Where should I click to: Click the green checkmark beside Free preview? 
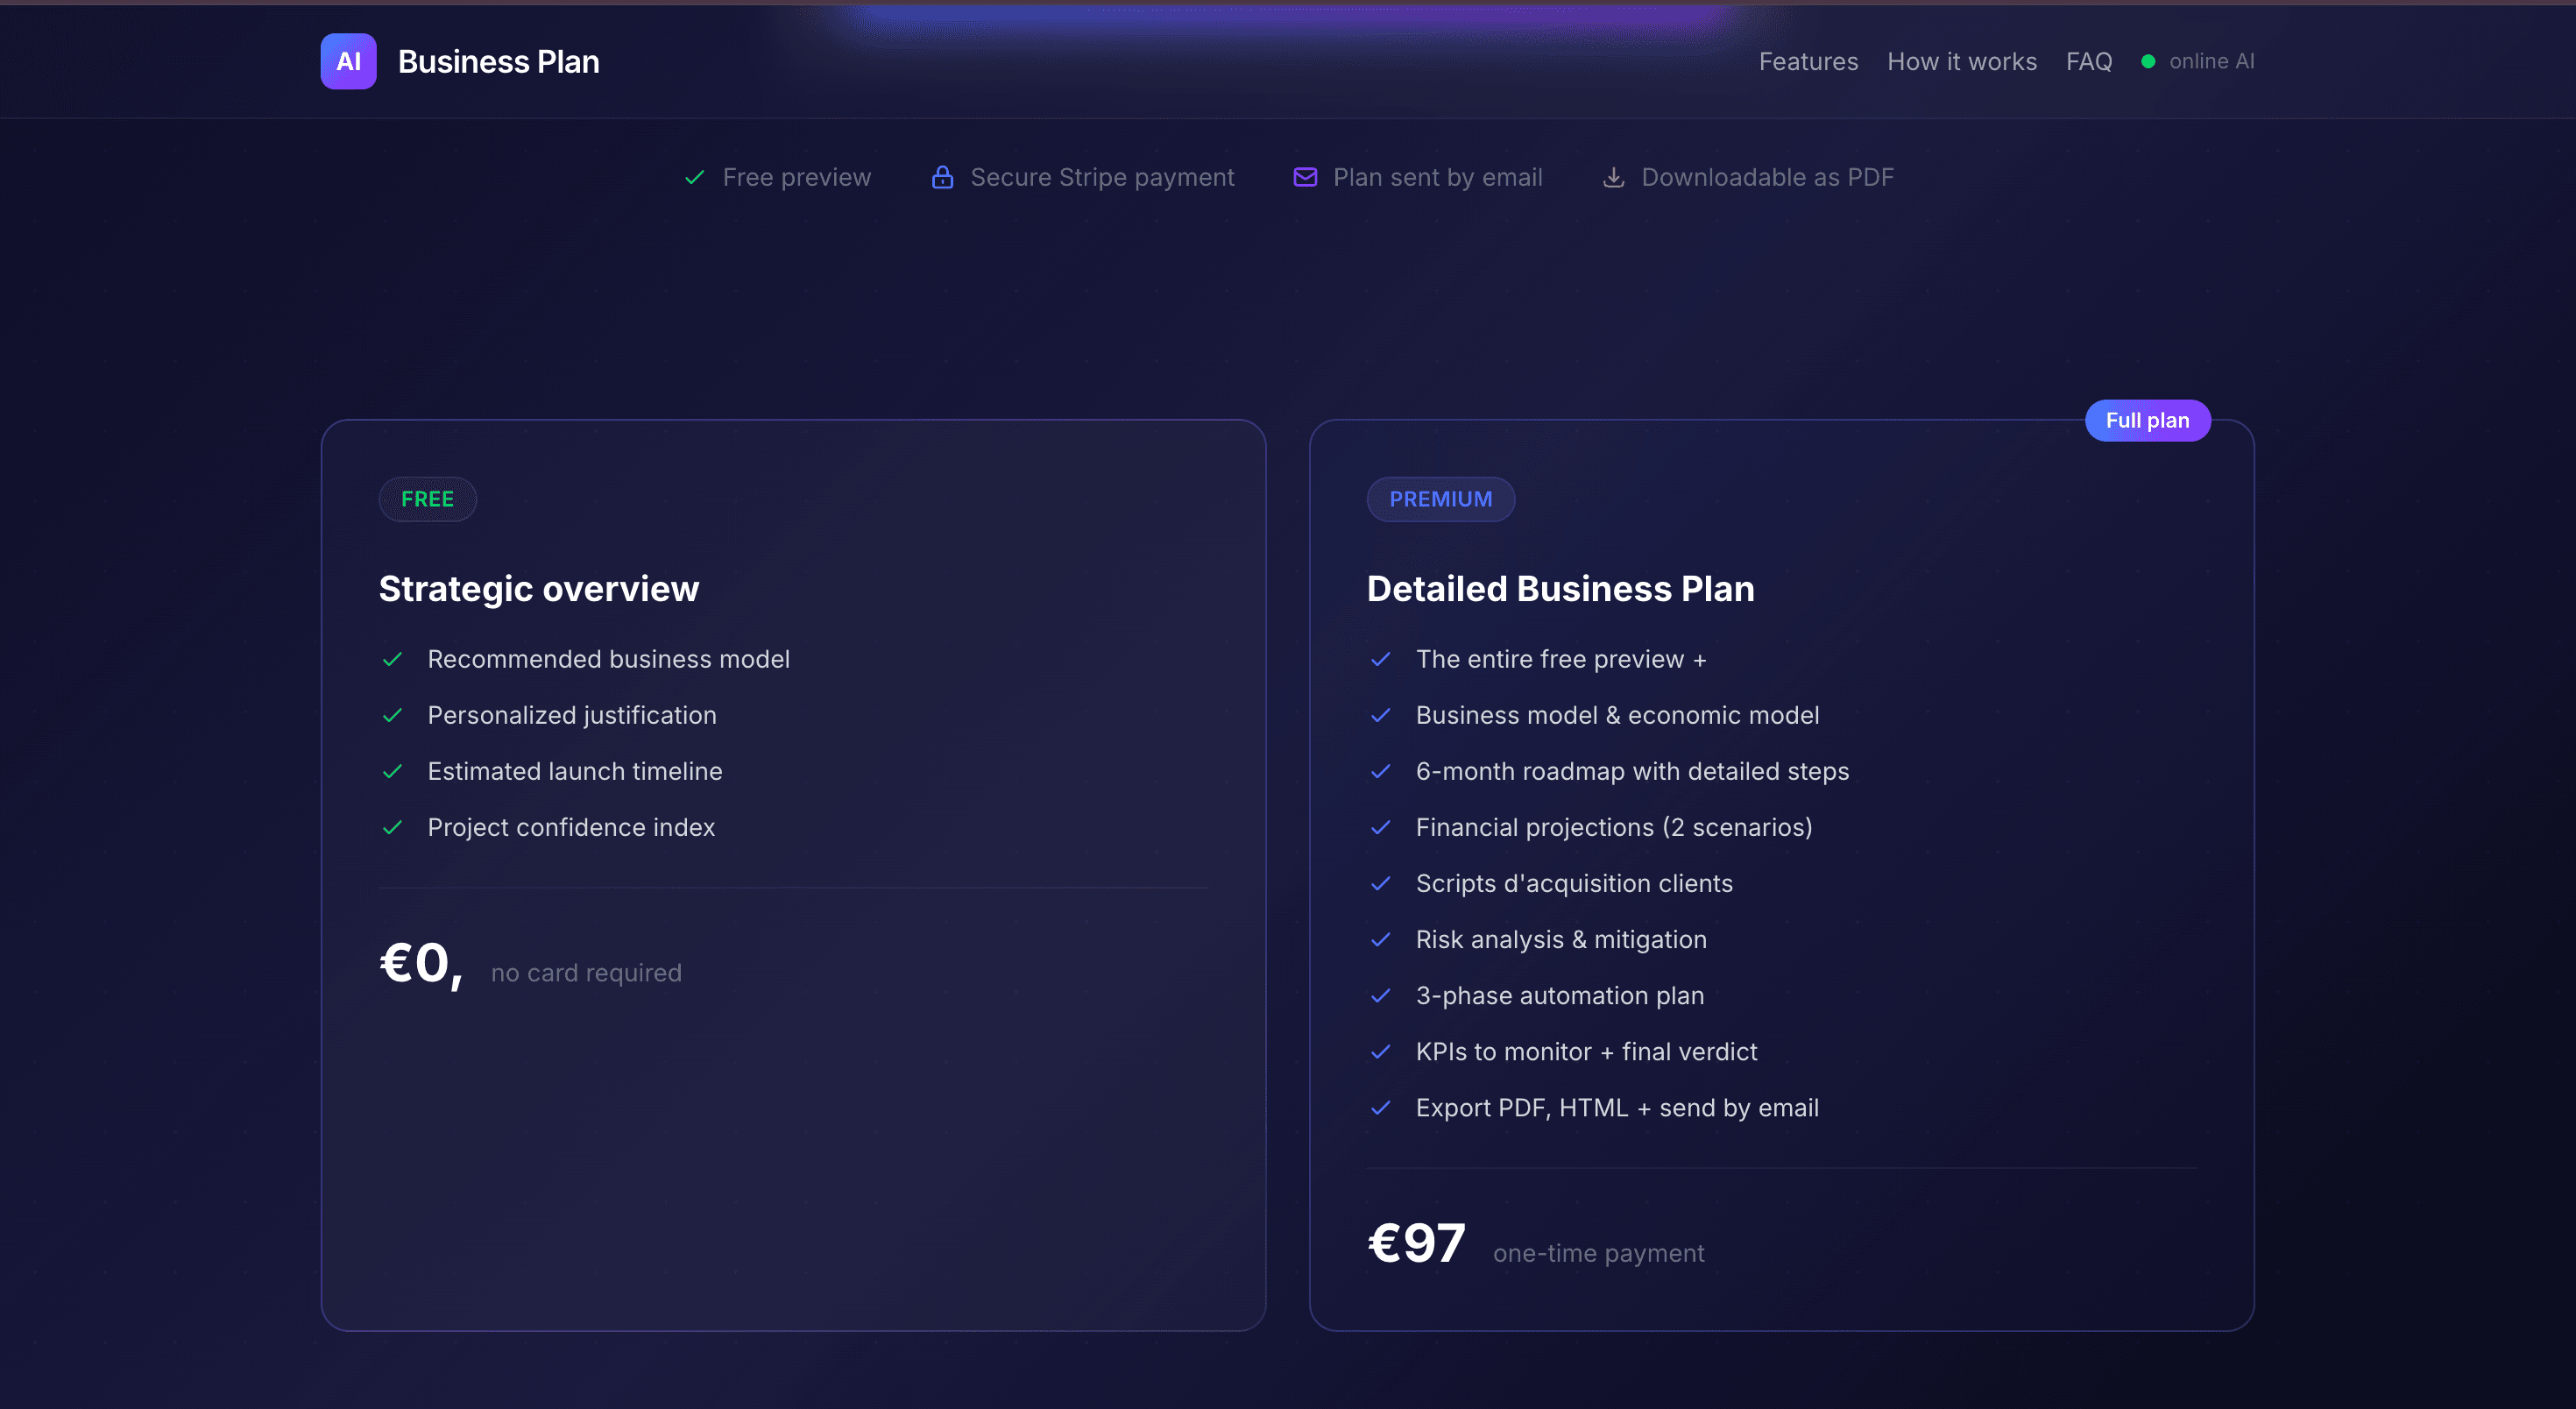click(x=694, y=177)
